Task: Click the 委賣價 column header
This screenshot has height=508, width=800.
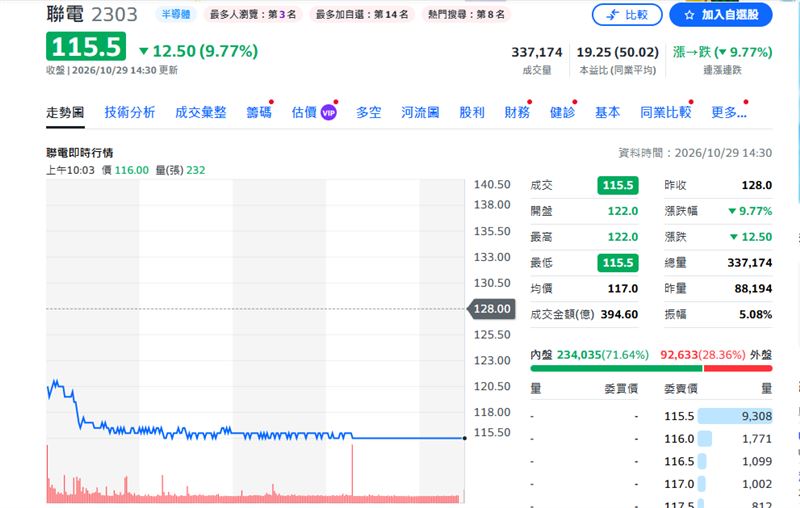Action: 681,389
